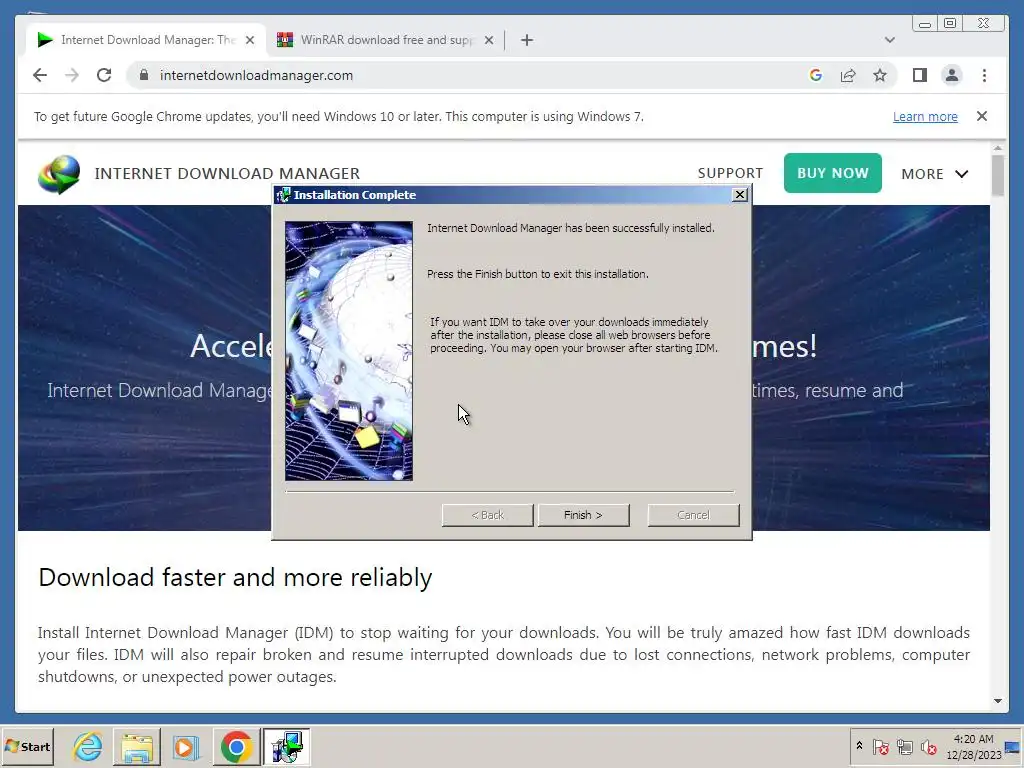Image resolution: width=1024 pixels, height=768 pixels.
Task: Show hidden system tray icons
Action: click(x=859, y=746)
